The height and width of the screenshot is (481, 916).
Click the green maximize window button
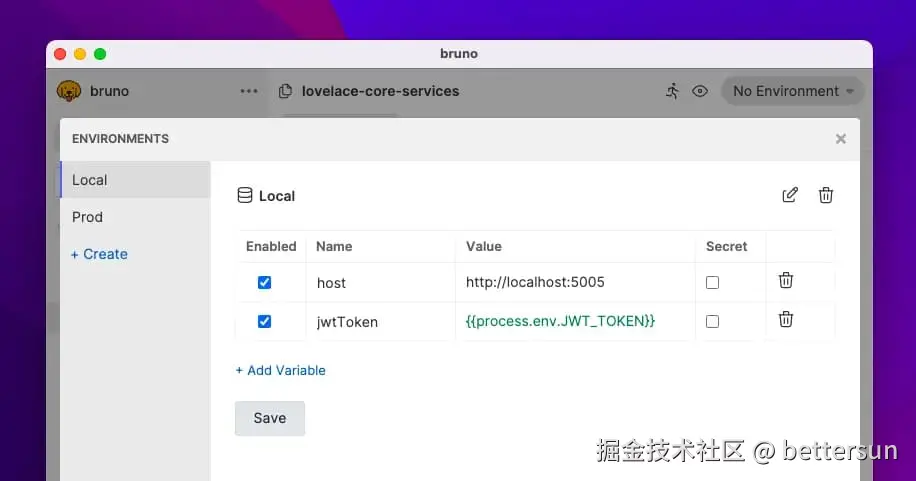[x=100, y=54]
